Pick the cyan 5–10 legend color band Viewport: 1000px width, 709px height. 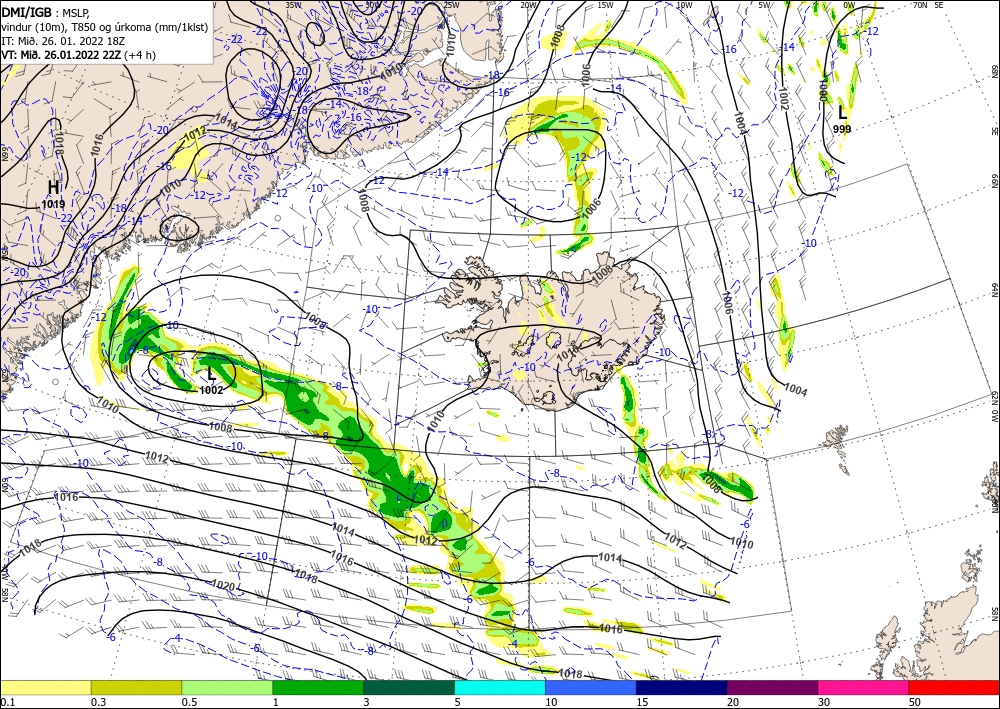click(500, 687)
